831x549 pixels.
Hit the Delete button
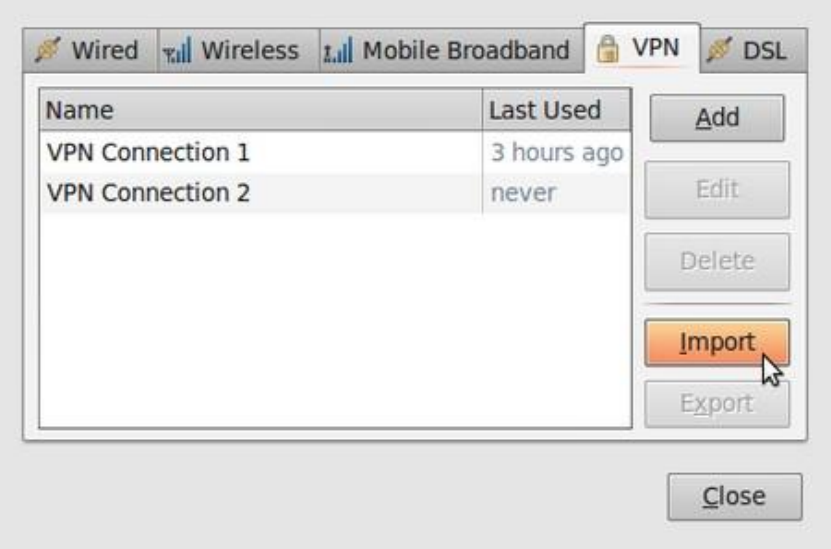(x=717, y=261)
